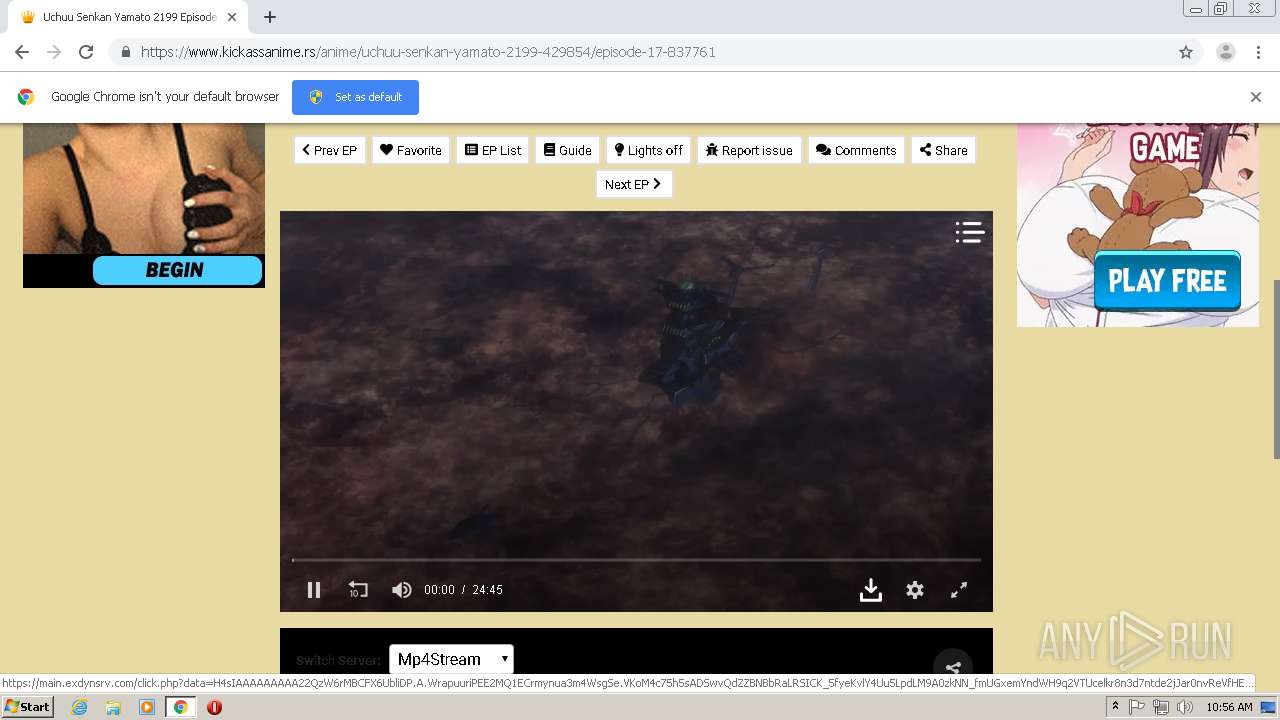Launch Internet Explorer from taskbar

pyautogui.click(x=79, y=707)
